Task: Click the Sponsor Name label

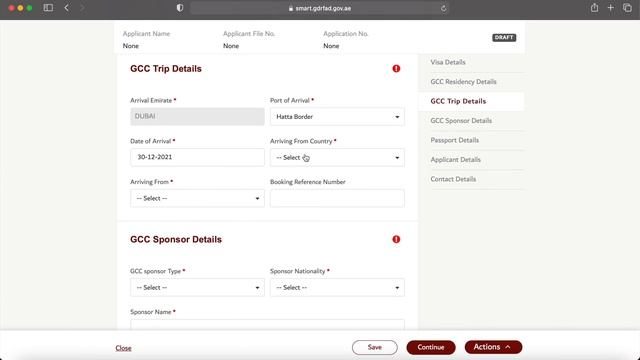Action: (x=151, y=312)
